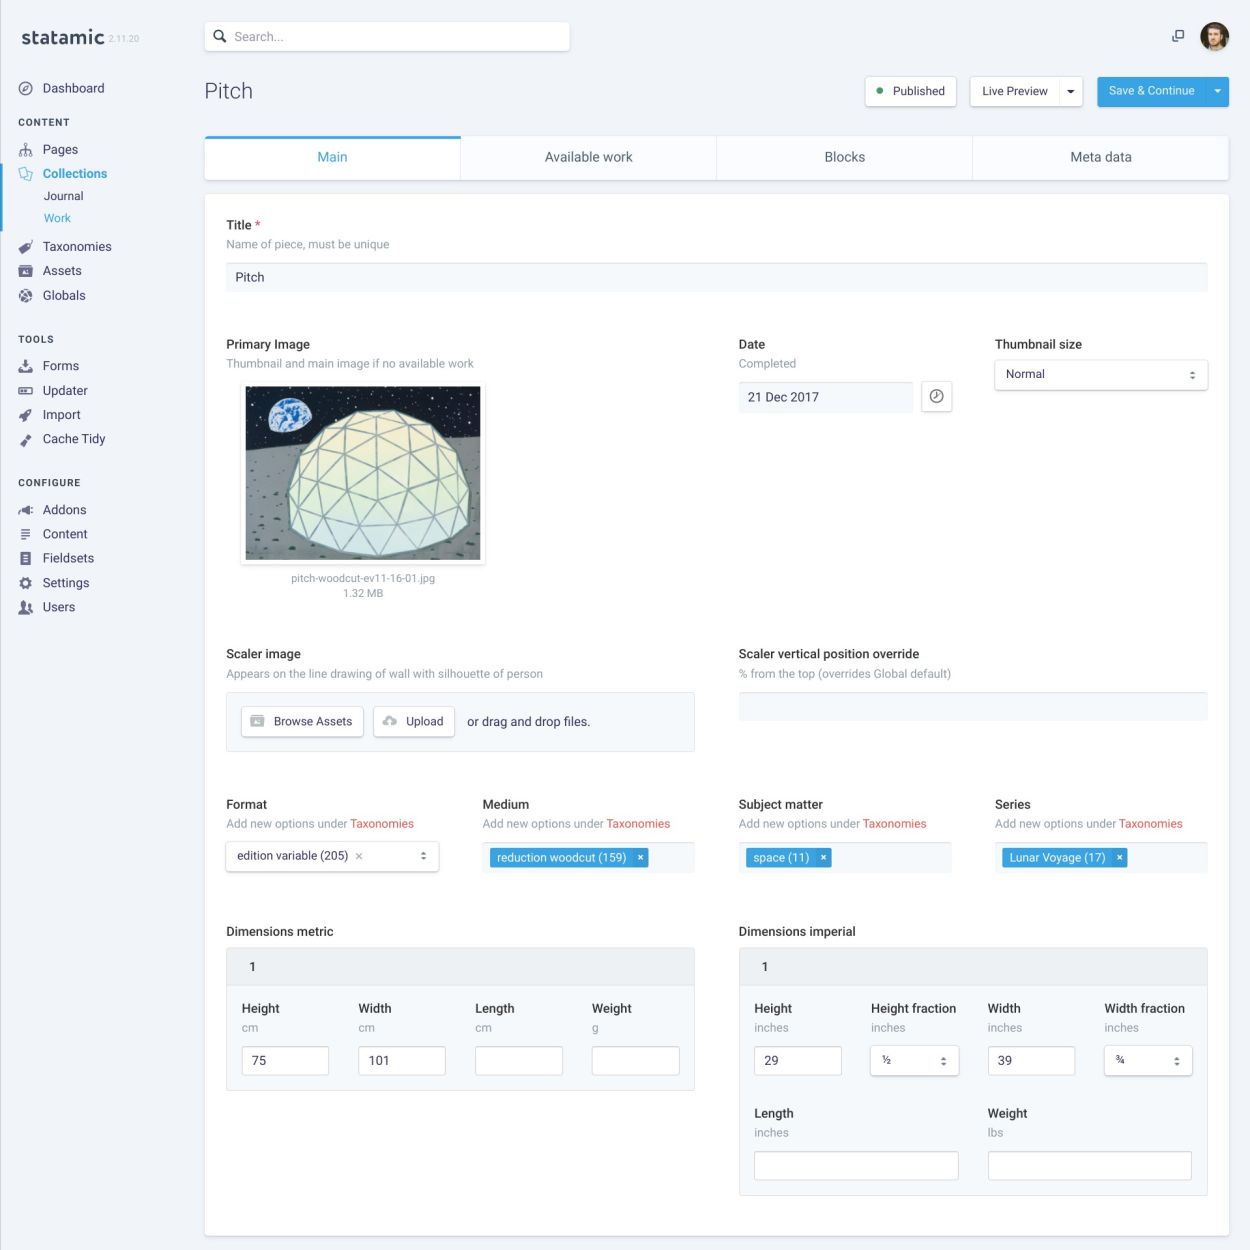Switch to the Meta data tab
1250x1250 pixels.
pyautogui.click(x=1100, y=158)
